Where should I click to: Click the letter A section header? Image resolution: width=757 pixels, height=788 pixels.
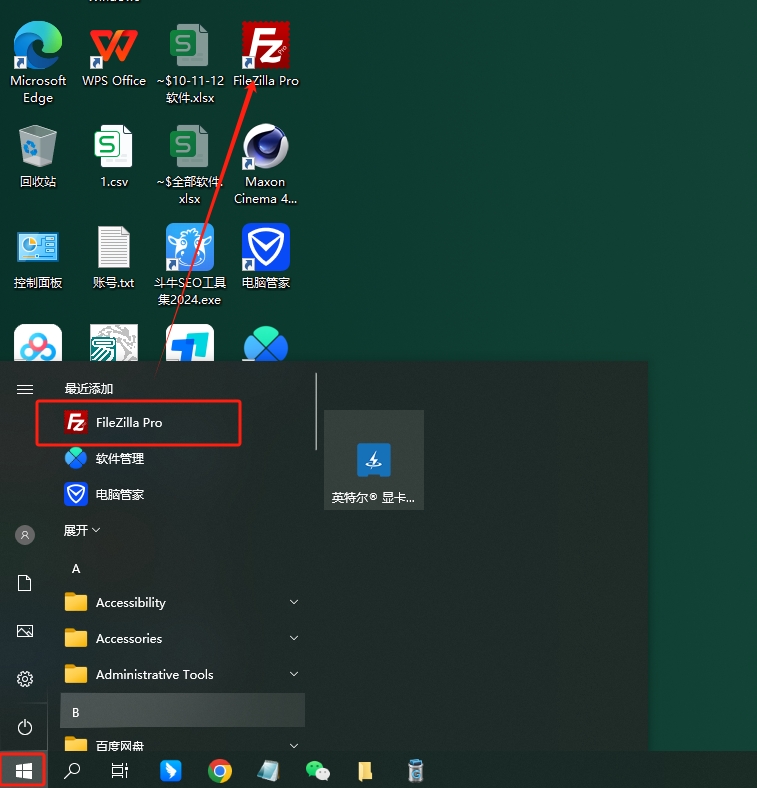[x=76, y=568]
